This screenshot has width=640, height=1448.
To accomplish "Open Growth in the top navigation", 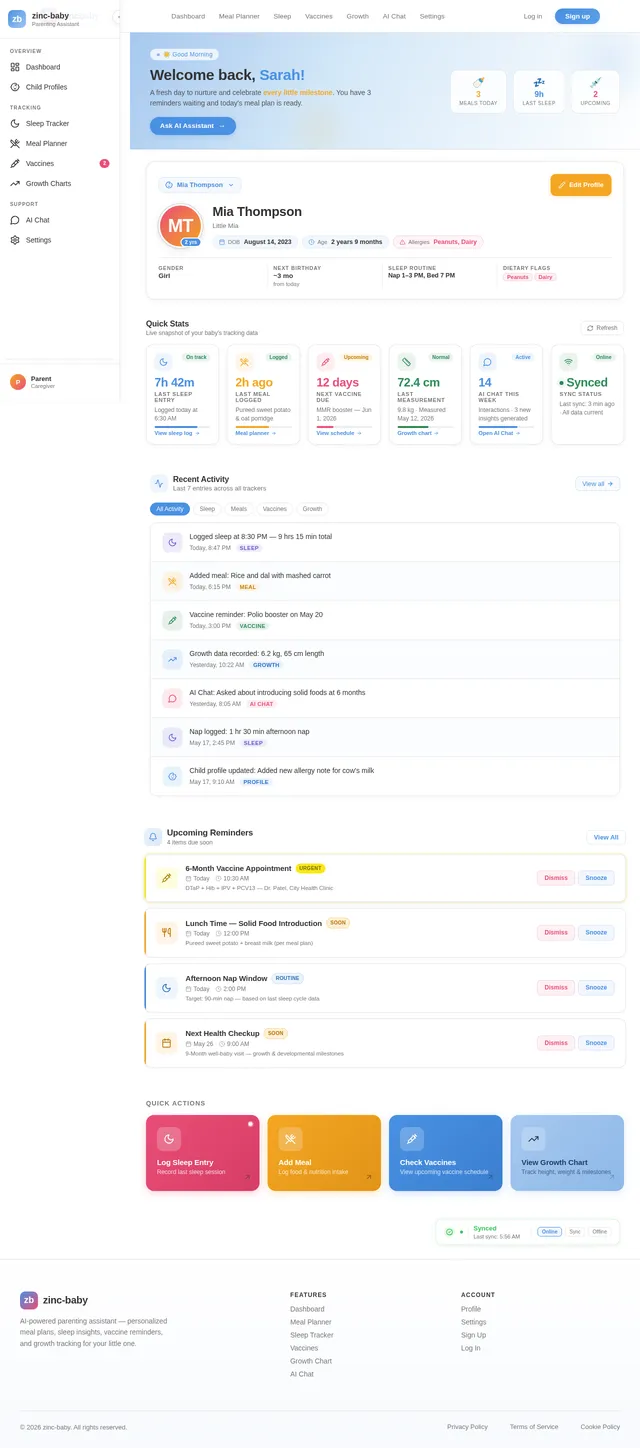I will click(x=357, y=16).
